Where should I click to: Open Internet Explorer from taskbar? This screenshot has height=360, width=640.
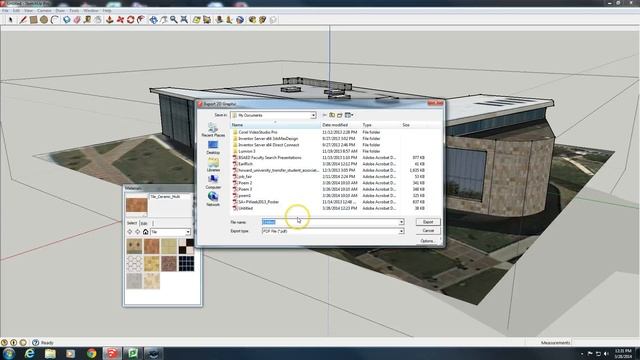(x=29, y=353)
